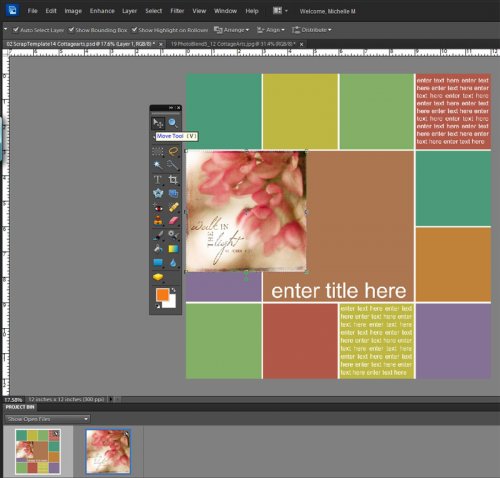Open the Filter menu

click(x=177, y=11)
